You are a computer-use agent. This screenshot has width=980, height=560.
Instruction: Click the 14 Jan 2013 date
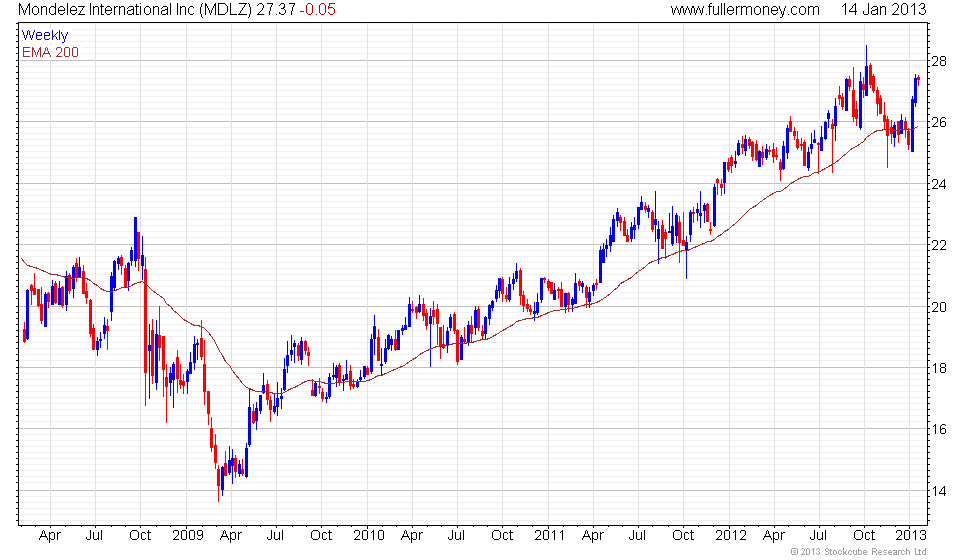pos(883,9)
